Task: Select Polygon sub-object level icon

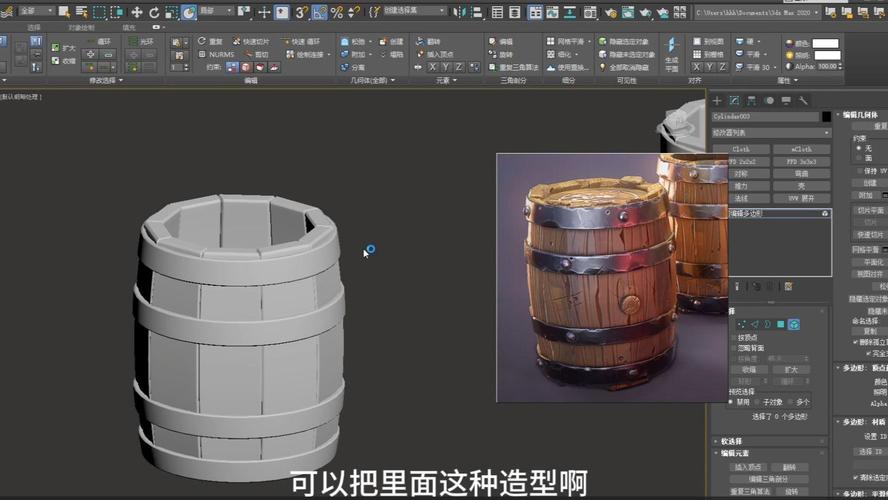Action: 780,324
